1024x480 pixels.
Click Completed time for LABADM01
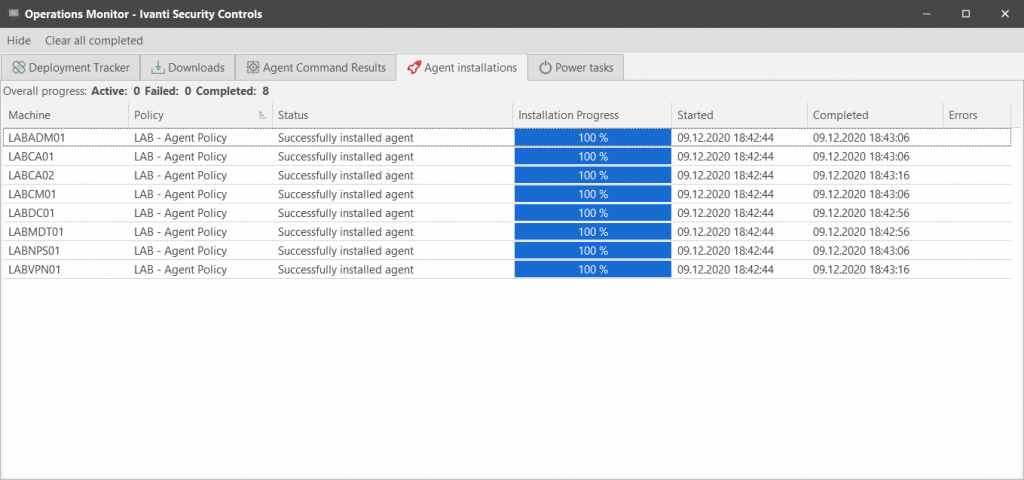click(861, 138)
